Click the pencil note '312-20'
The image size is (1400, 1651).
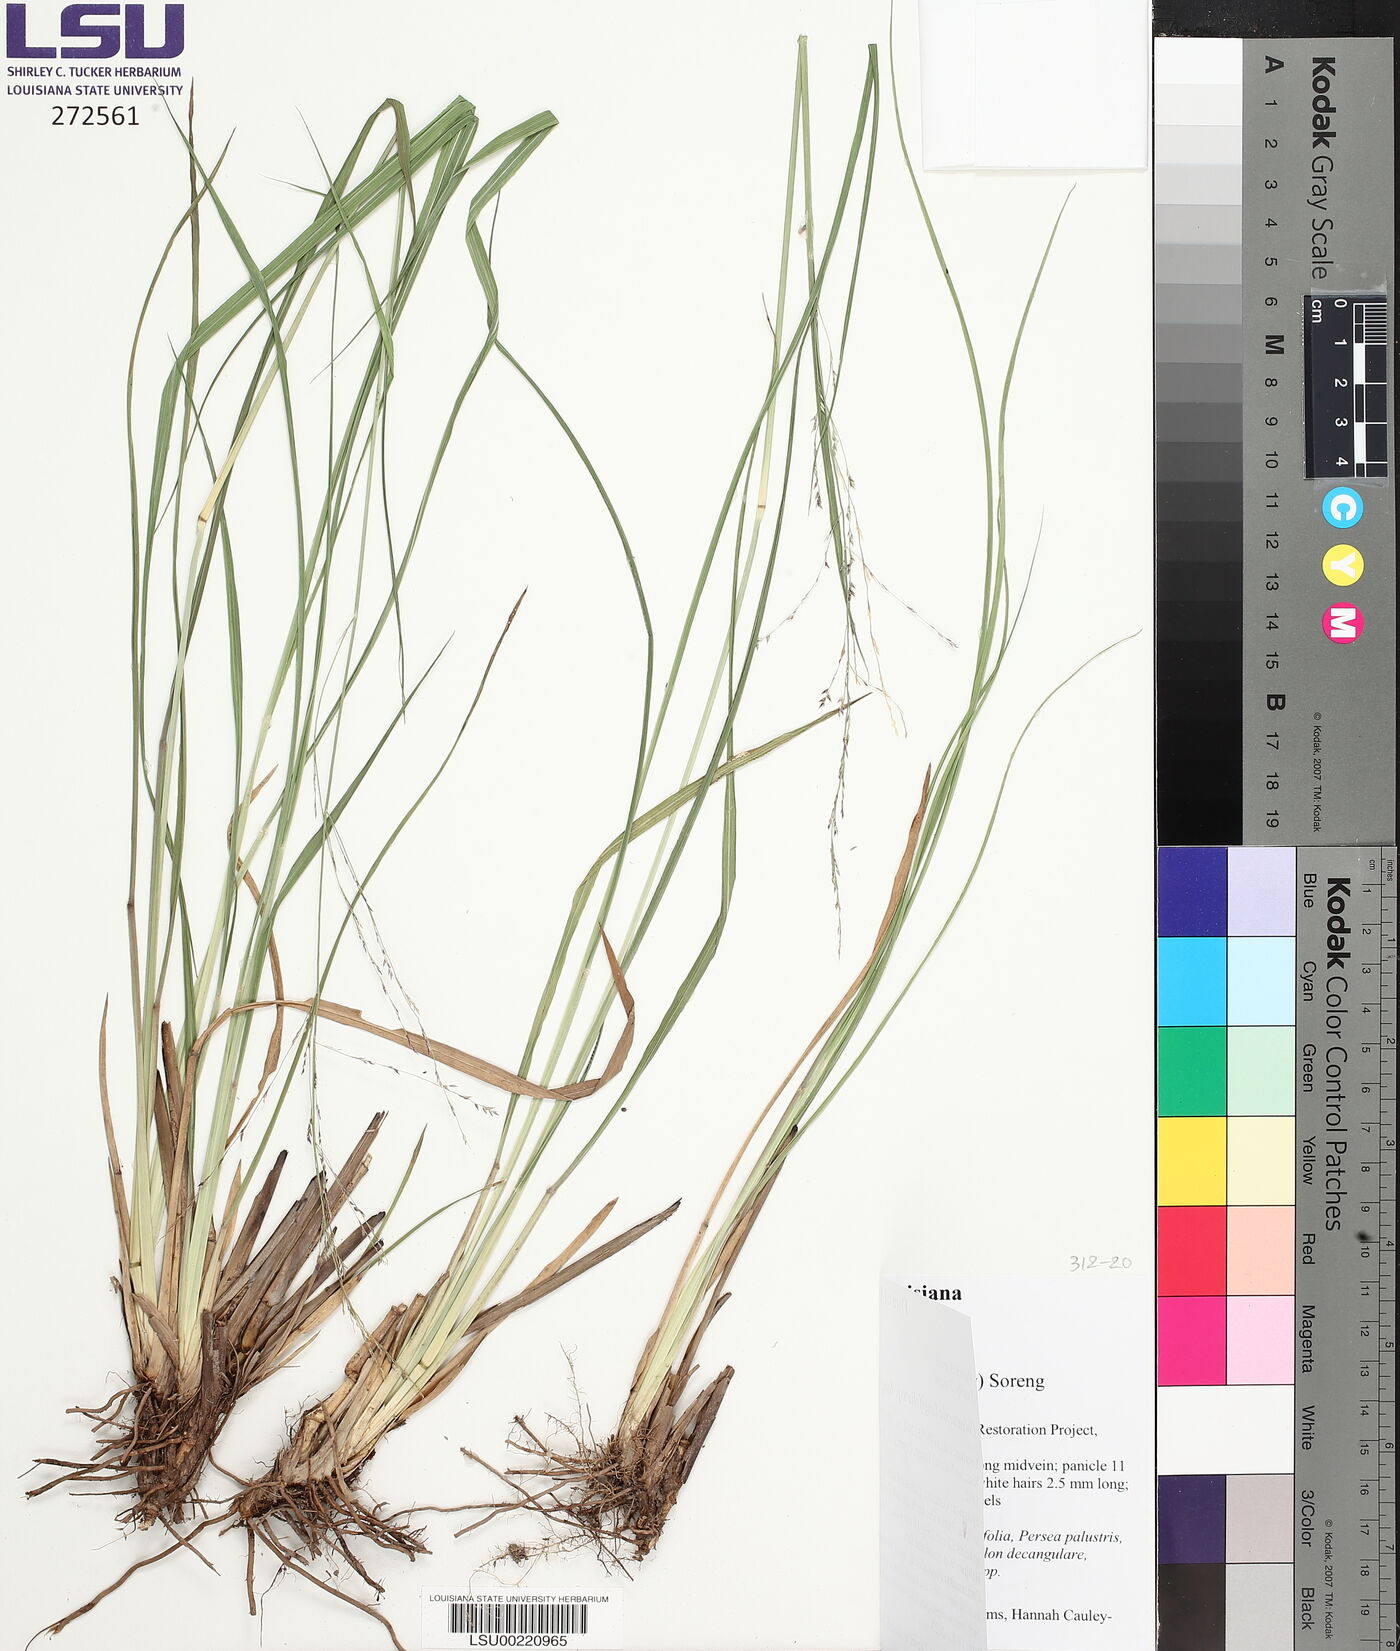(1100, 1263)
